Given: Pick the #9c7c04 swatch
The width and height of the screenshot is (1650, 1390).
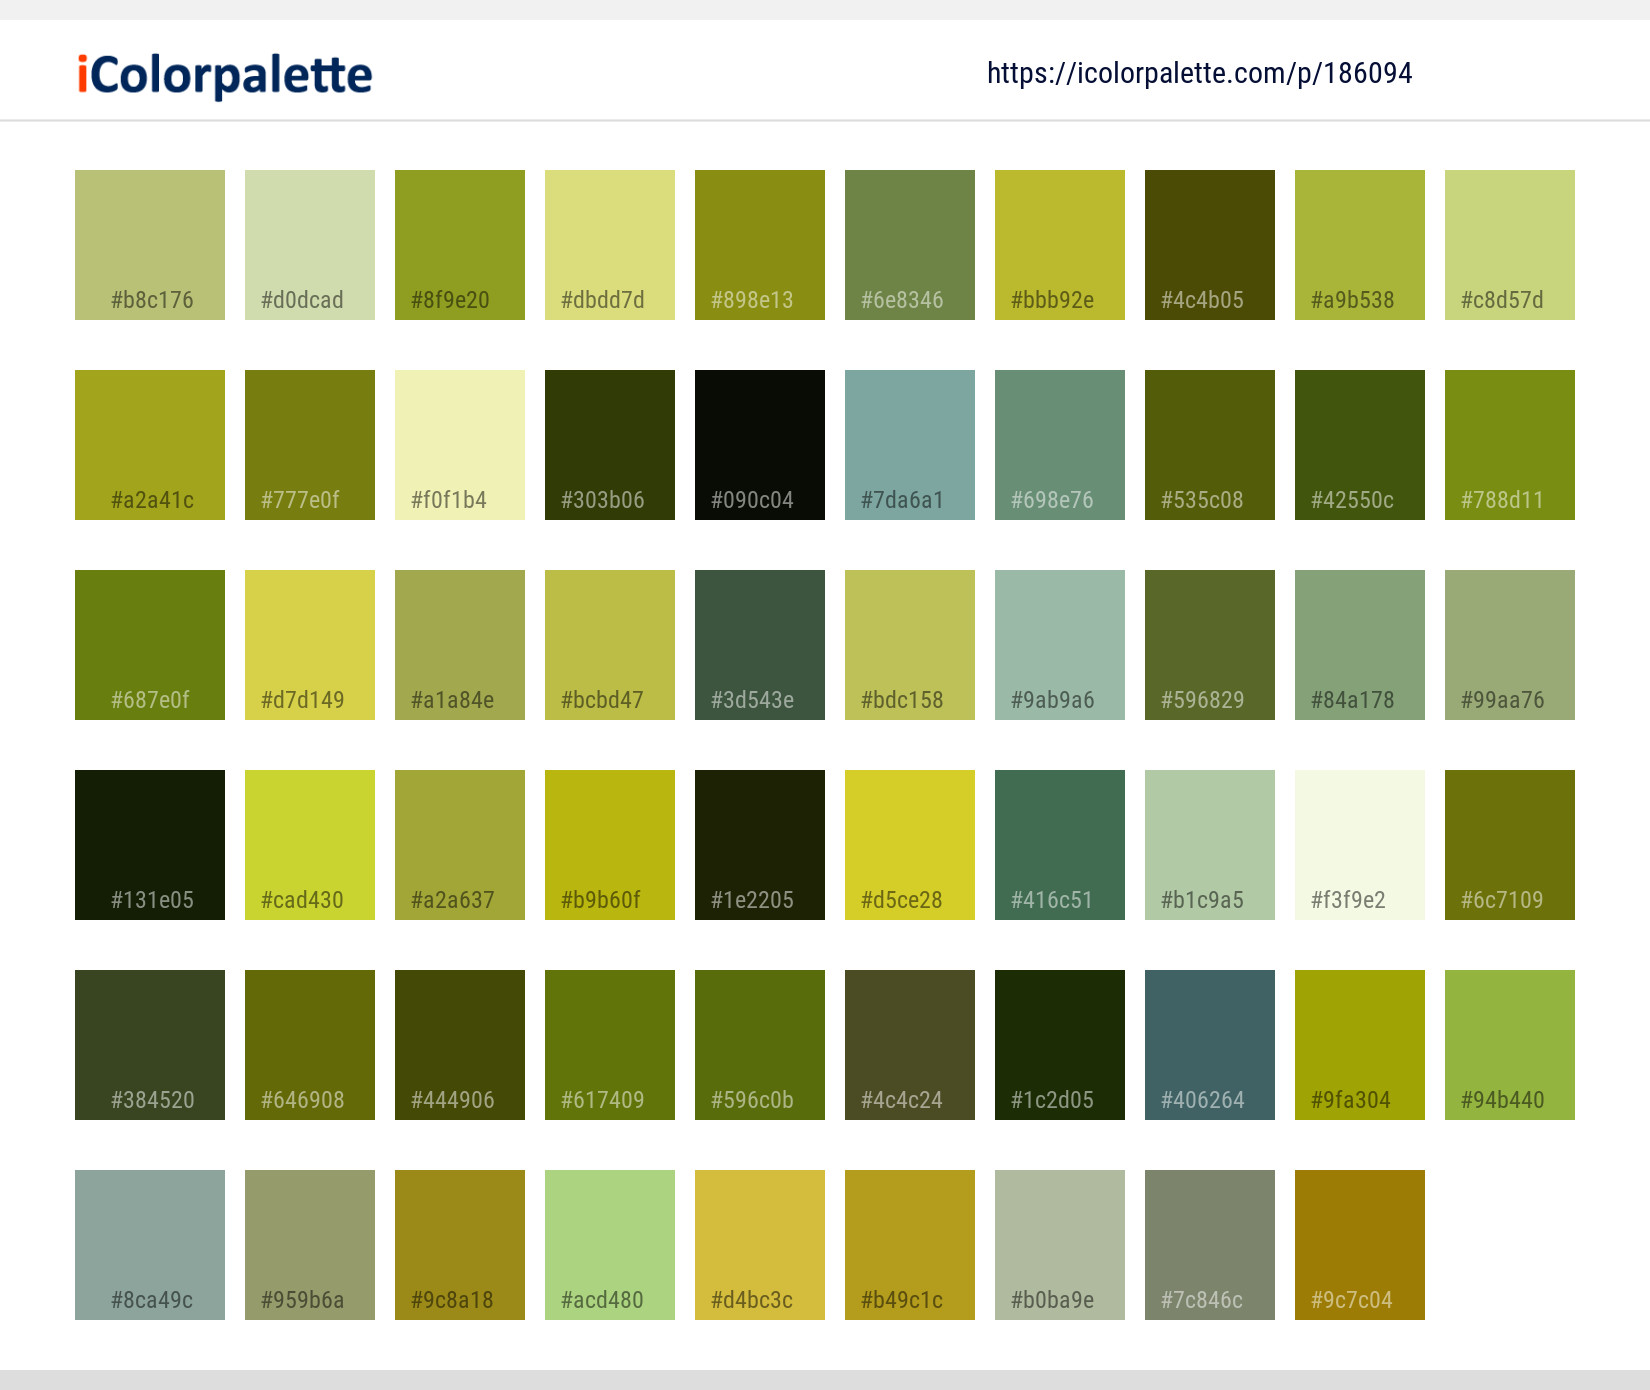Looking at the screenshot, I should pos(1360,1245).
